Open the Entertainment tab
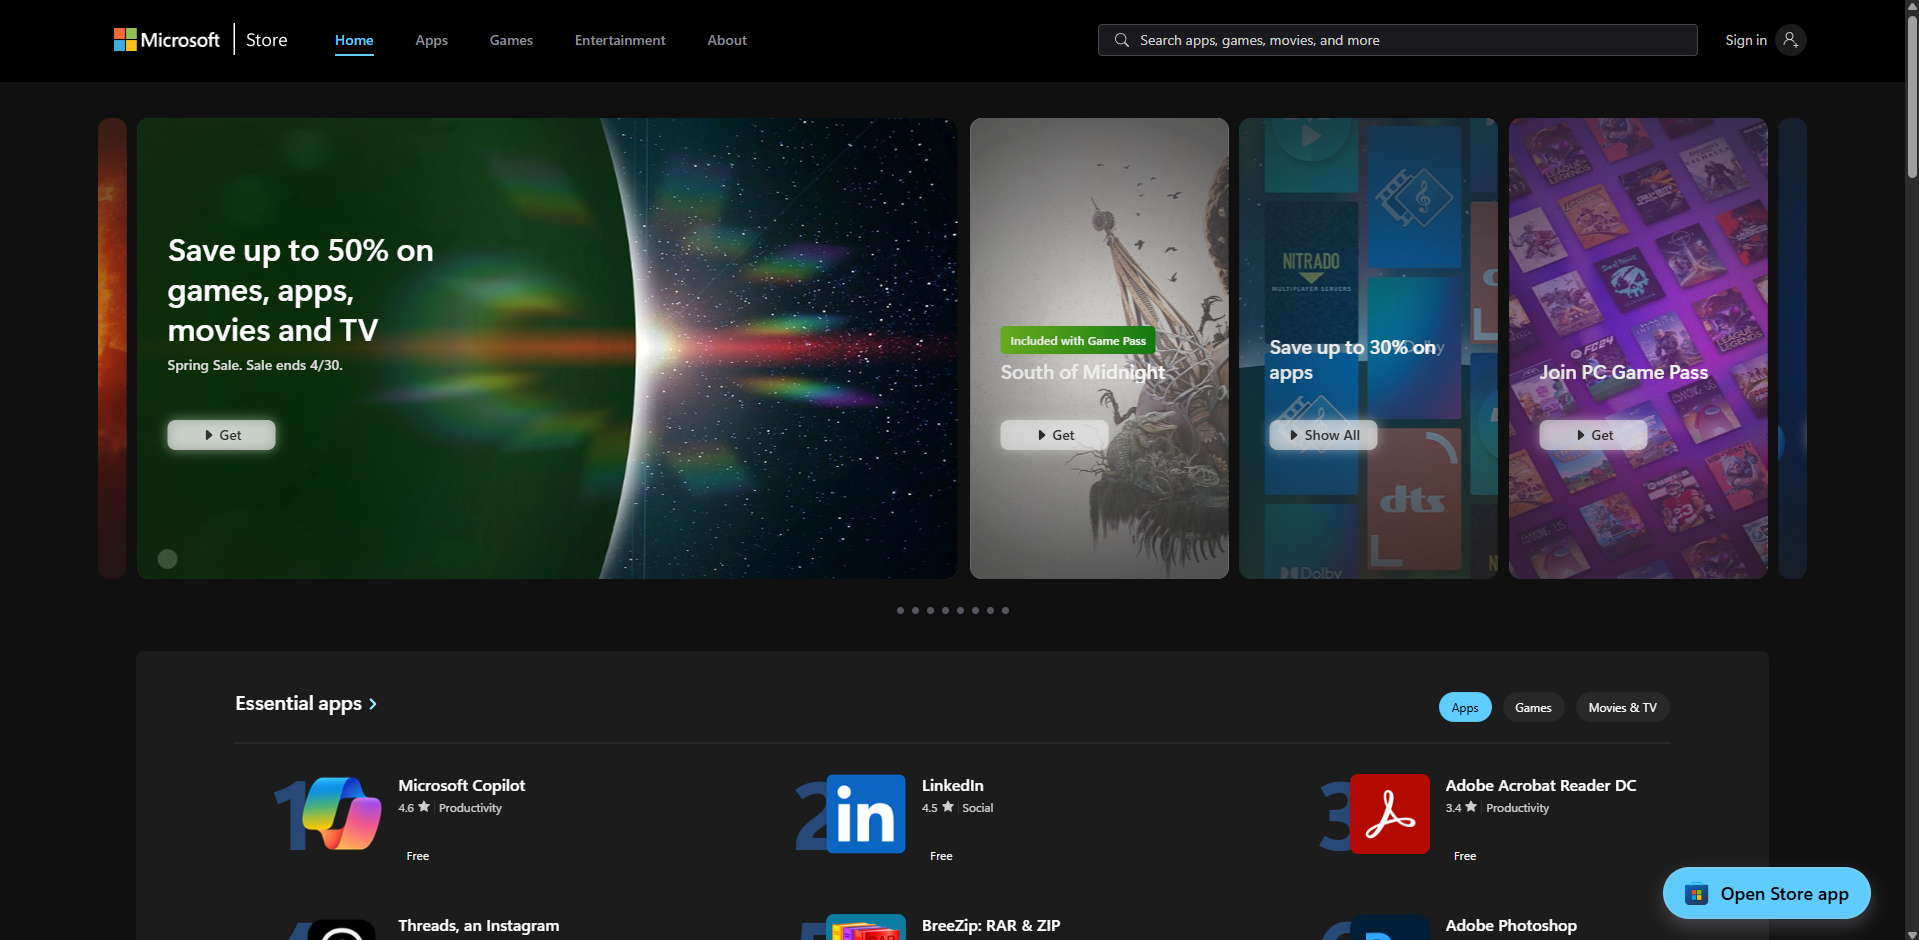 click(620, 40)
